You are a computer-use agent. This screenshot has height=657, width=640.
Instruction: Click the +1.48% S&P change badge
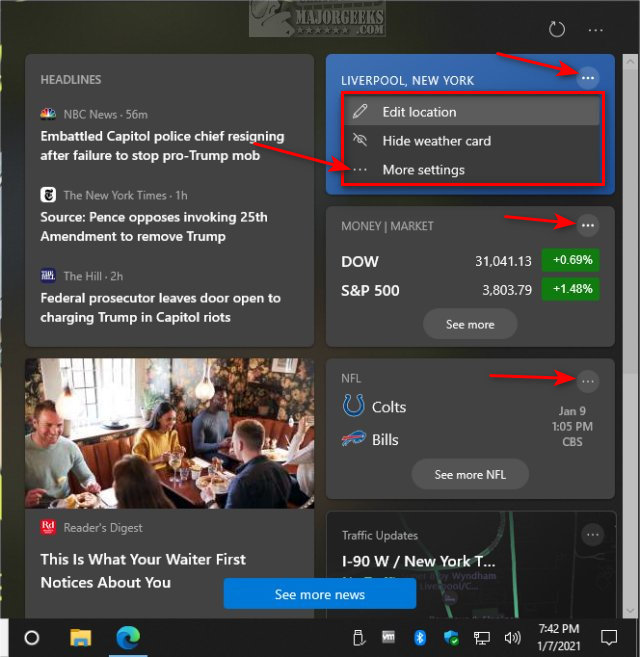click(x=571, y=289)
